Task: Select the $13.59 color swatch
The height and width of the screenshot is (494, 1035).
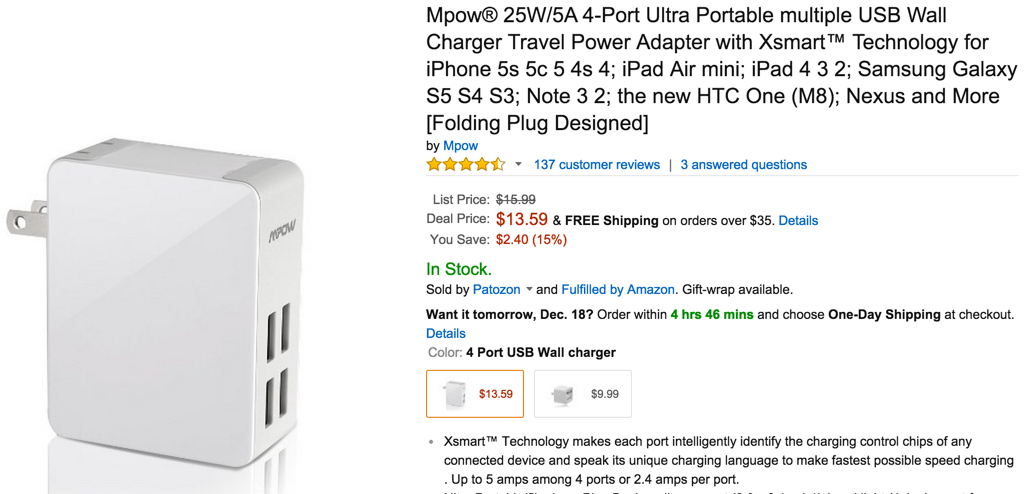Action: pyautogui.click(x=475, y=394)
